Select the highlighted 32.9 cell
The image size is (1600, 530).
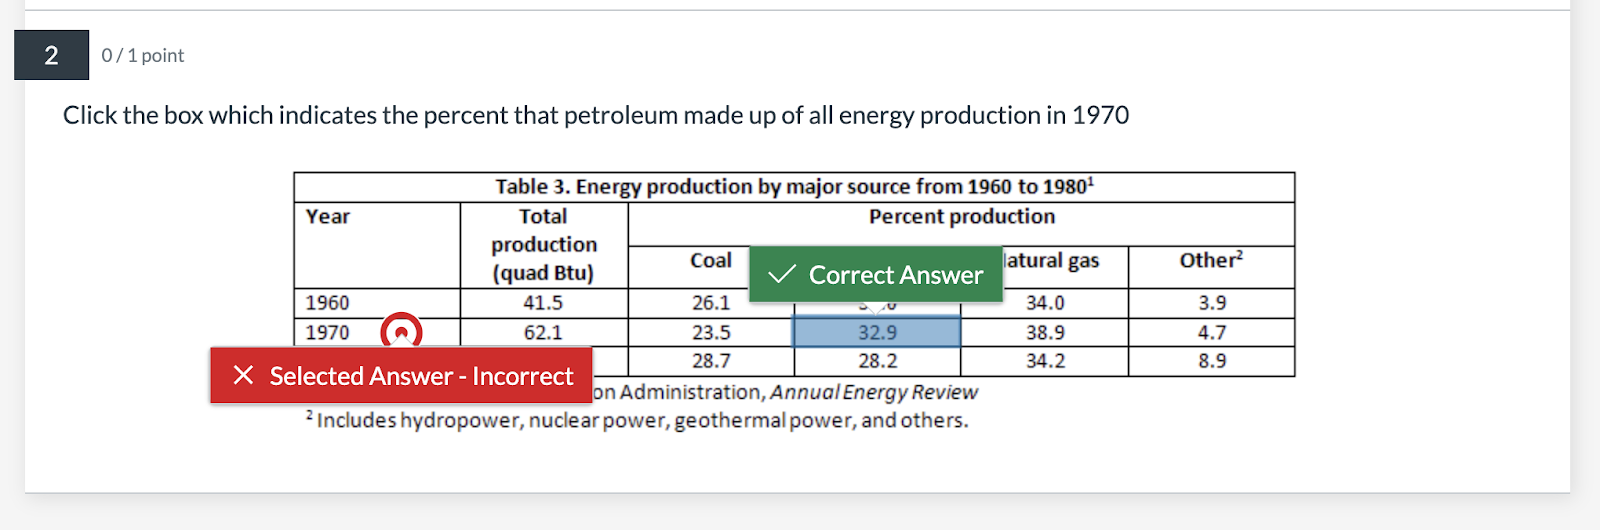877,333
